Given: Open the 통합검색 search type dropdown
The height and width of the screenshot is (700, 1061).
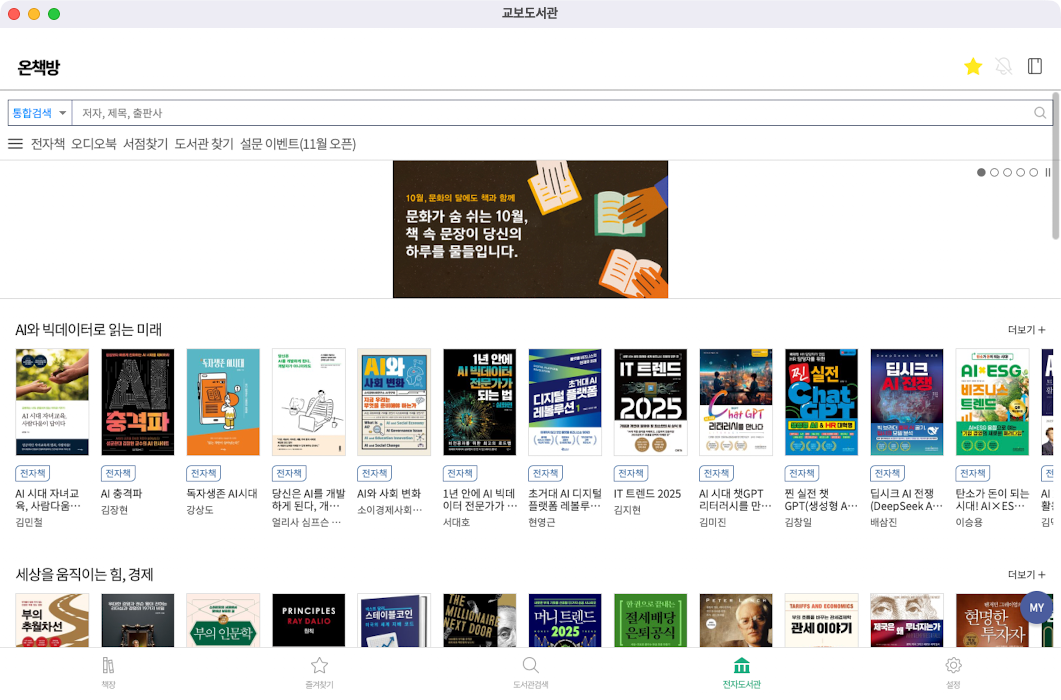Looking at the screenshot, I should point(40,113).
